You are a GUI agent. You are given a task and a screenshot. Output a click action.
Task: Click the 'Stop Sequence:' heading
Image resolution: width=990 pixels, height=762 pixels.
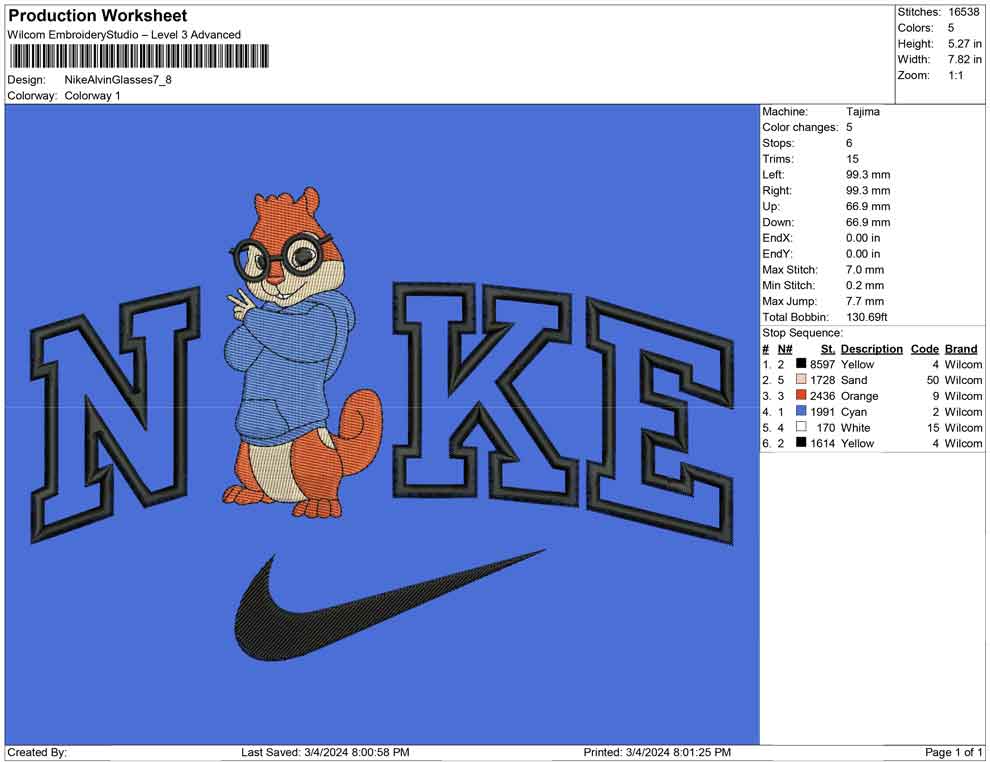pos(802,333)
